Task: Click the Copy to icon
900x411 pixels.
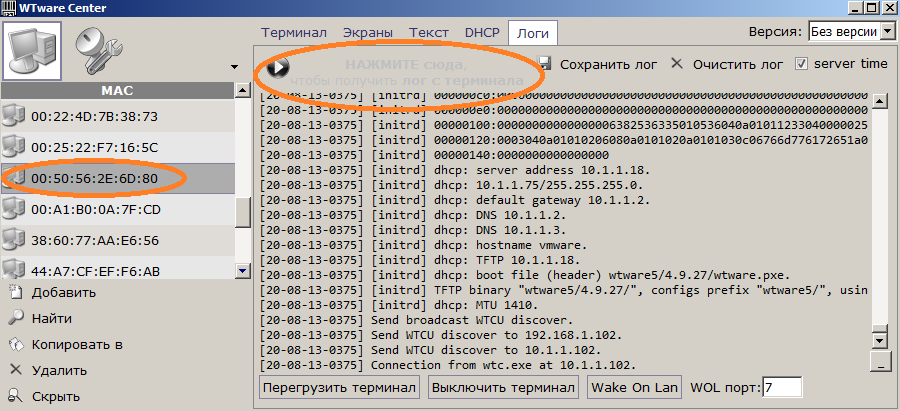Action: (x=15, y=344)
